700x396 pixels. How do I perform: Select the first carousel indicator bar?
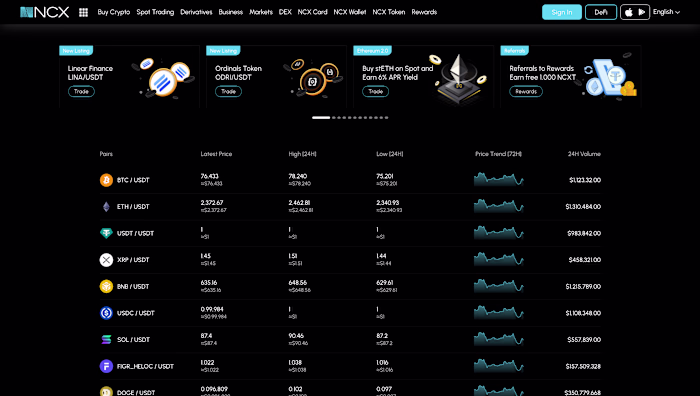(321, 117)
